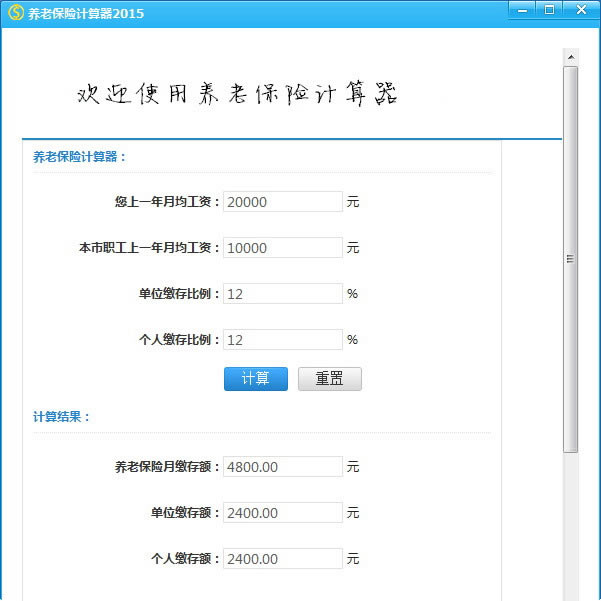This screenshot has width=601, height=601.
Task: Click the 本市职工上一年月均工资 label
Action: 149,248
